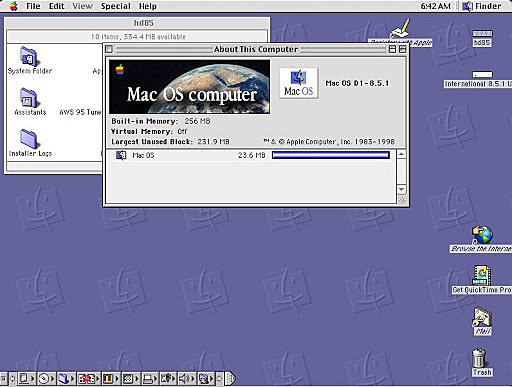Open the printer selector Control Strip module
This screenshot has width=512, height=387.
click(150, 378)
